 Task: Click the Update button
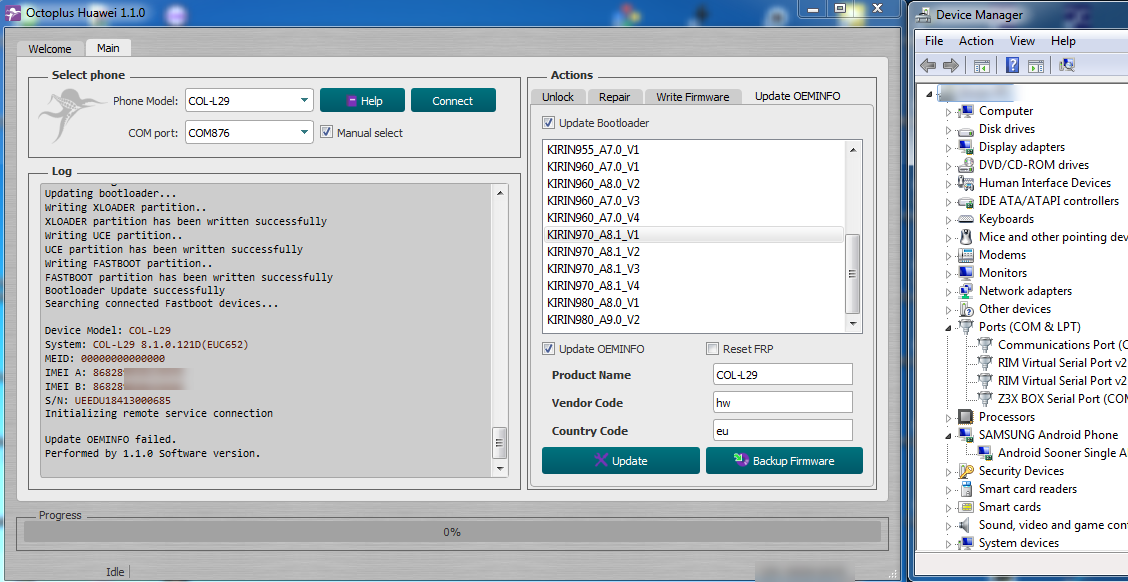[x=621, y=460]
